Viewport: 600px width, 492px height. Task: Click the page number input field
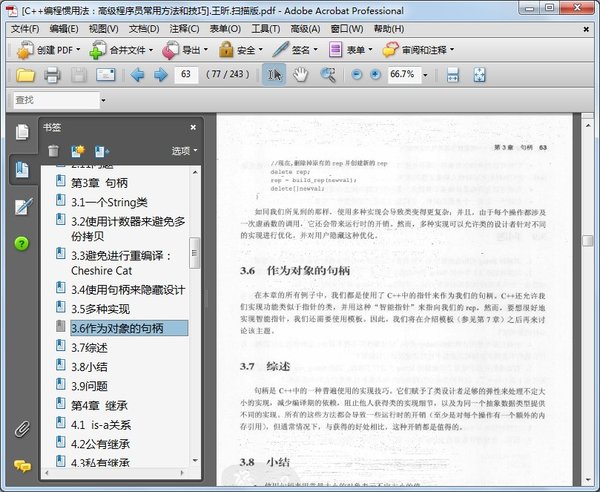pyautogui.click(x=186, y=75)
